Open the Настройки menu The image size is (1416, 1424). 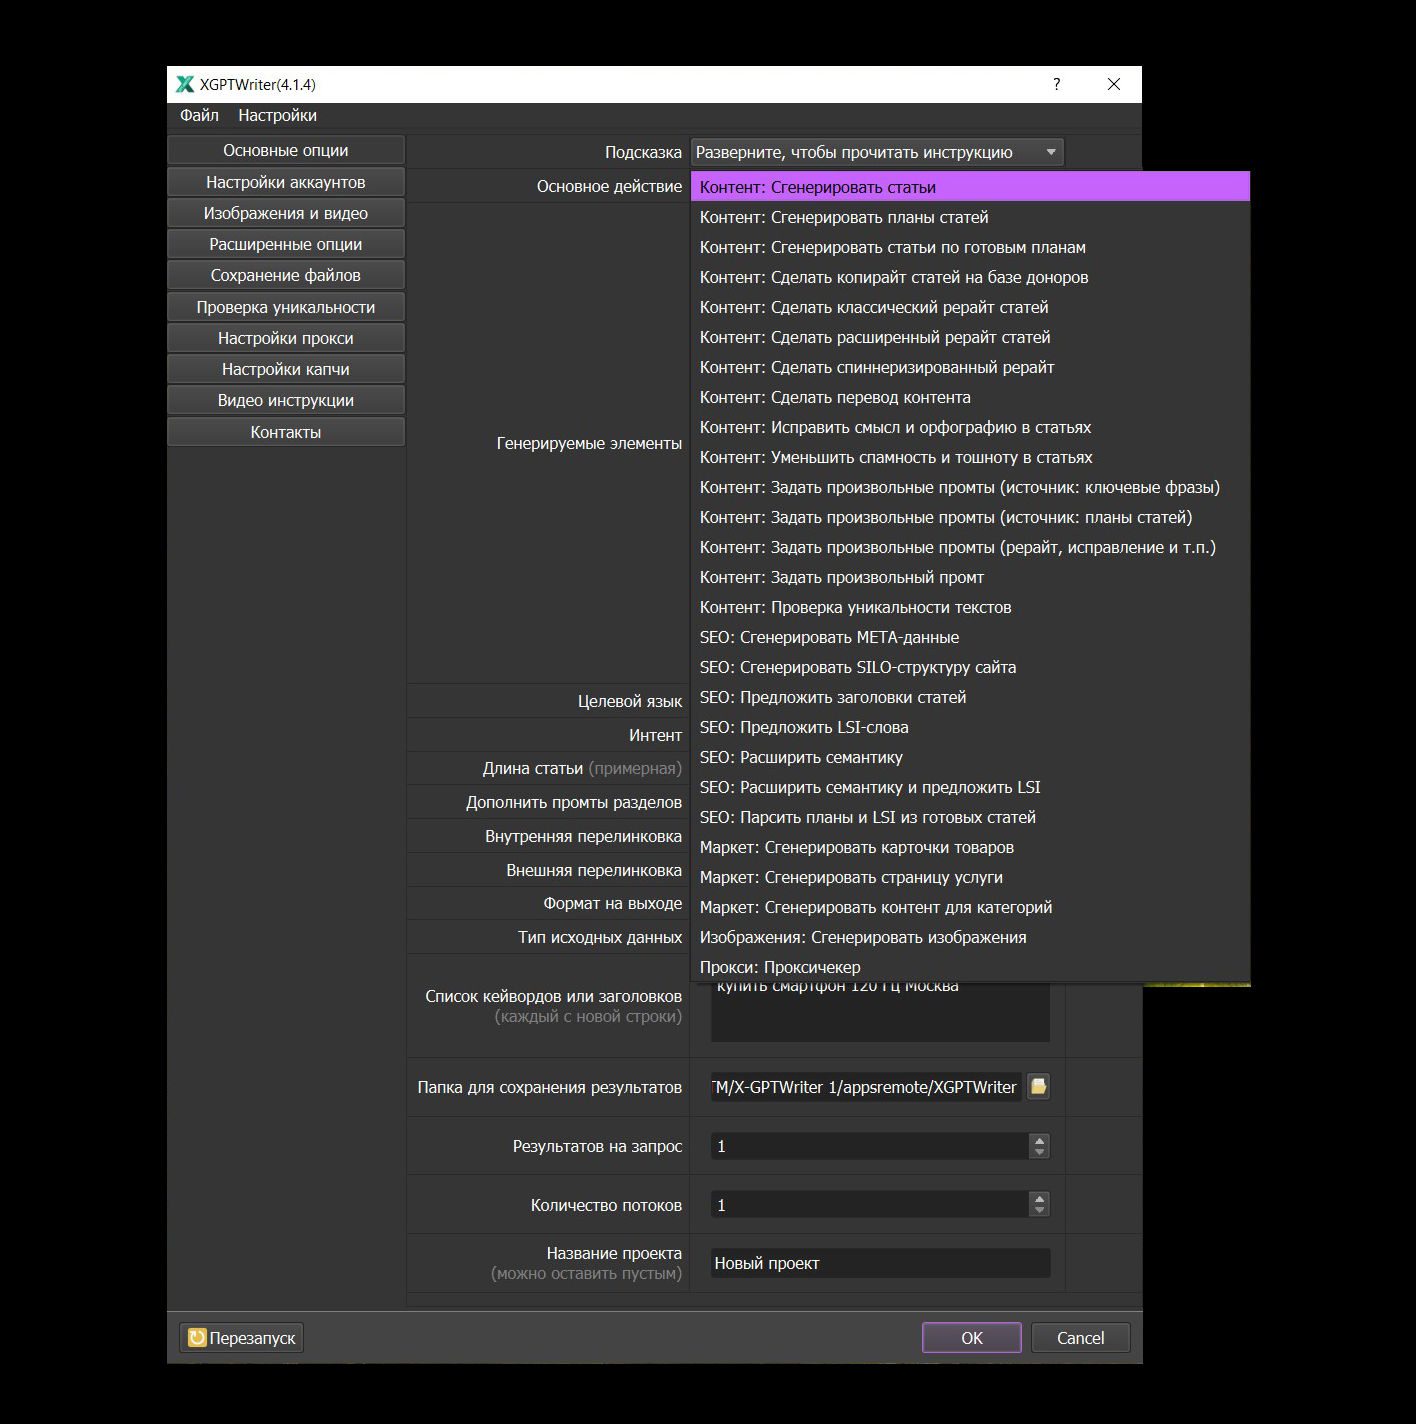(278, 115)
